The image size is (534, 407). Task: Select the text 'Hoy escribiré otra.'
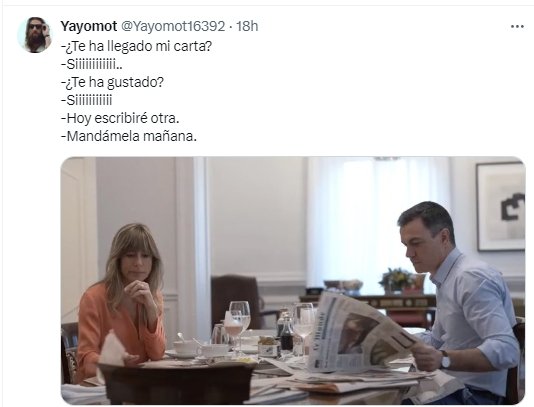(x=120, y=118)
